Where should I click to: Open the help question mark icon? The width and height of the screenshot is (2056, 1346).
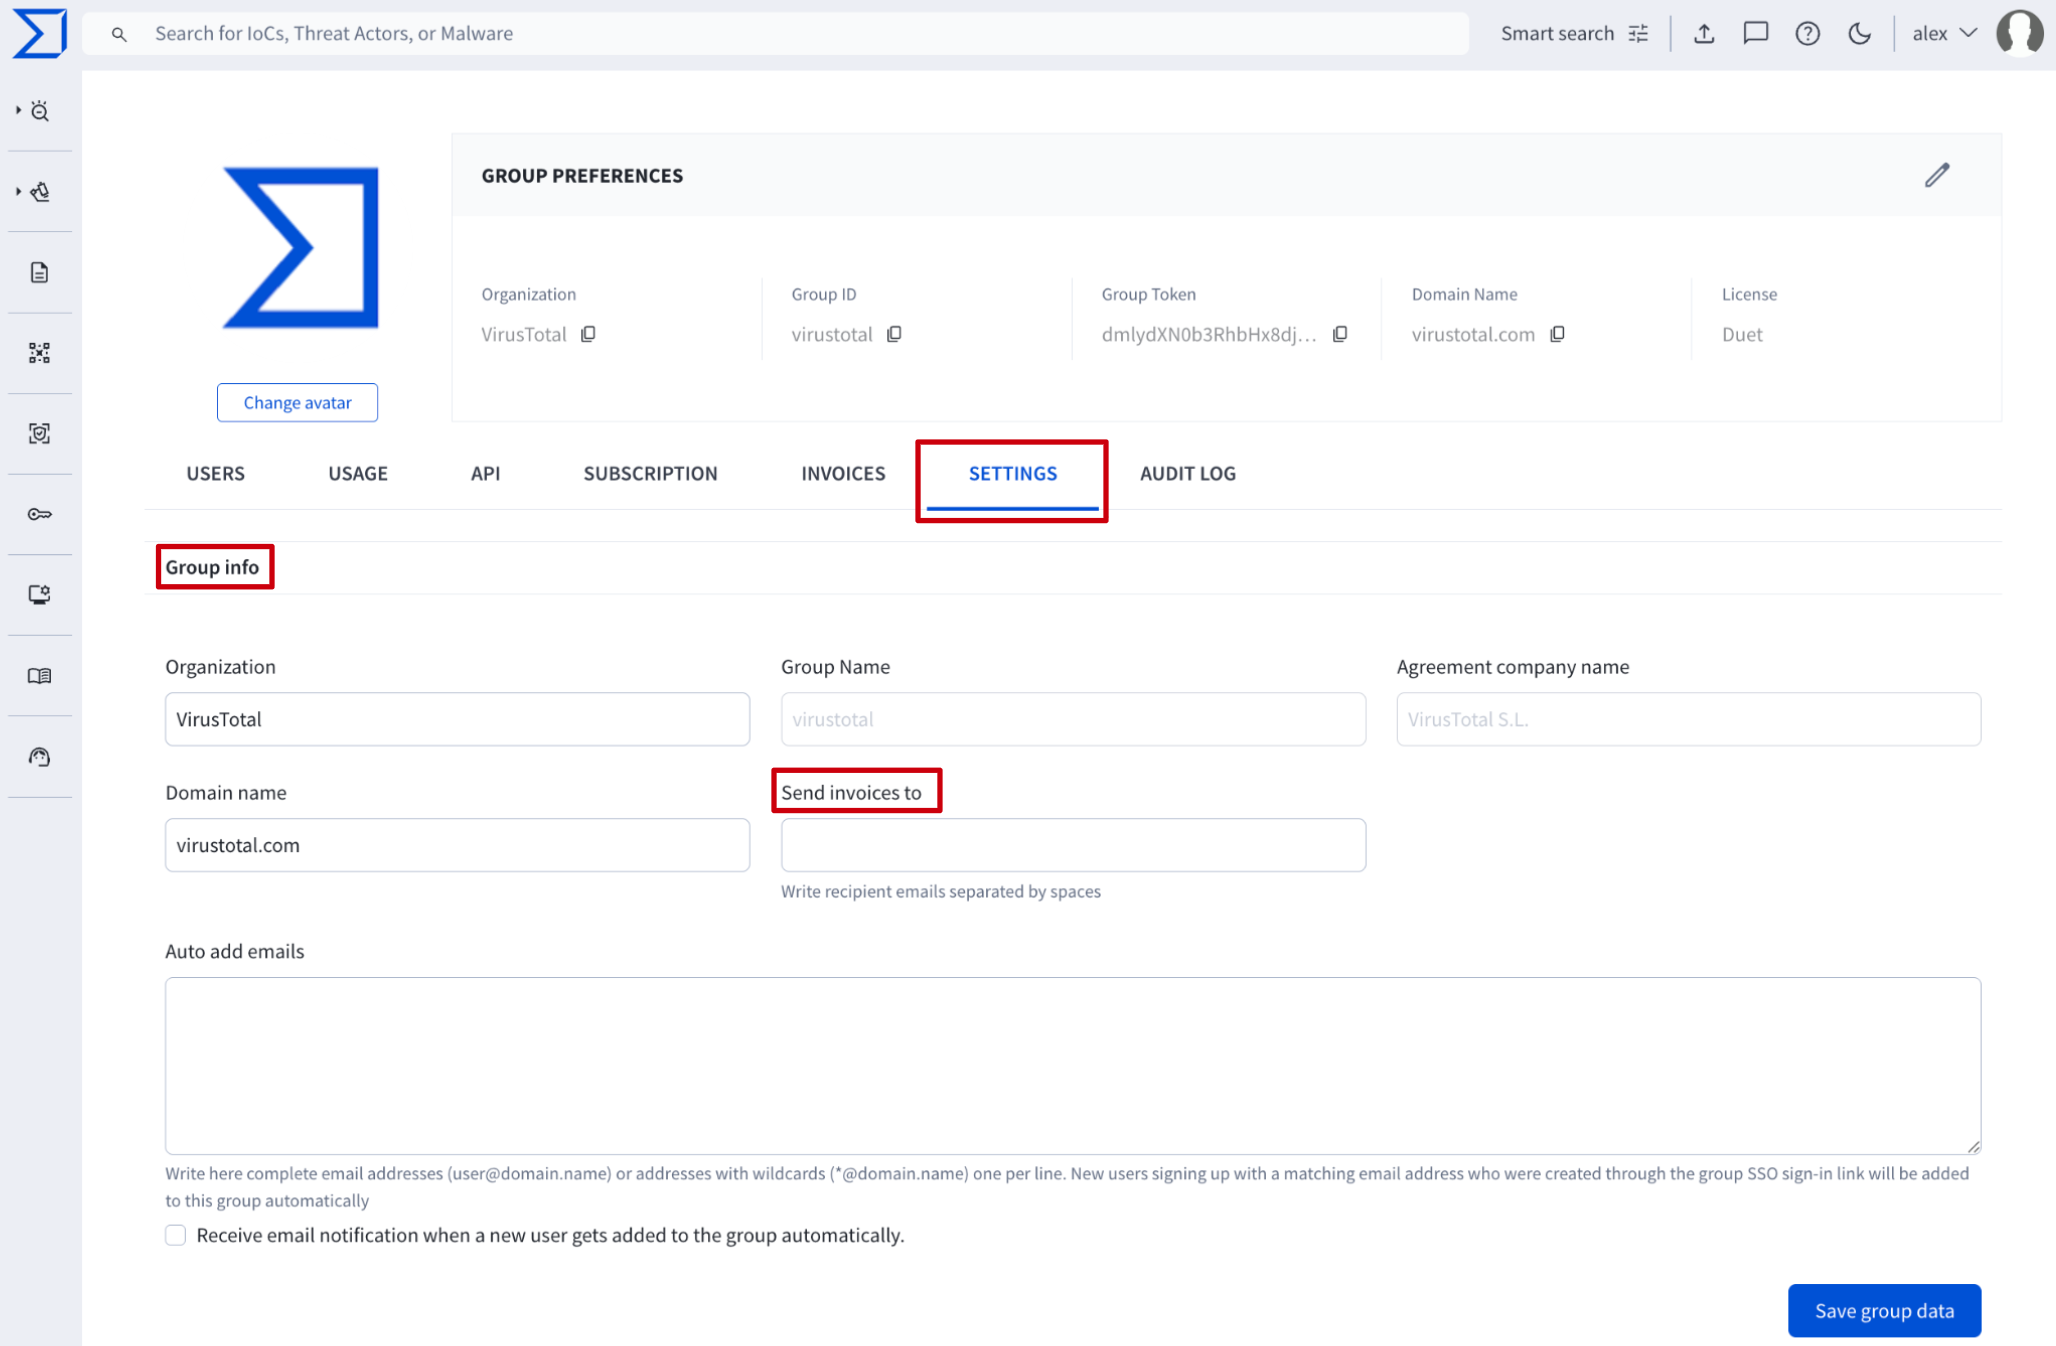pyautogui.click(x=1807, y=34)
